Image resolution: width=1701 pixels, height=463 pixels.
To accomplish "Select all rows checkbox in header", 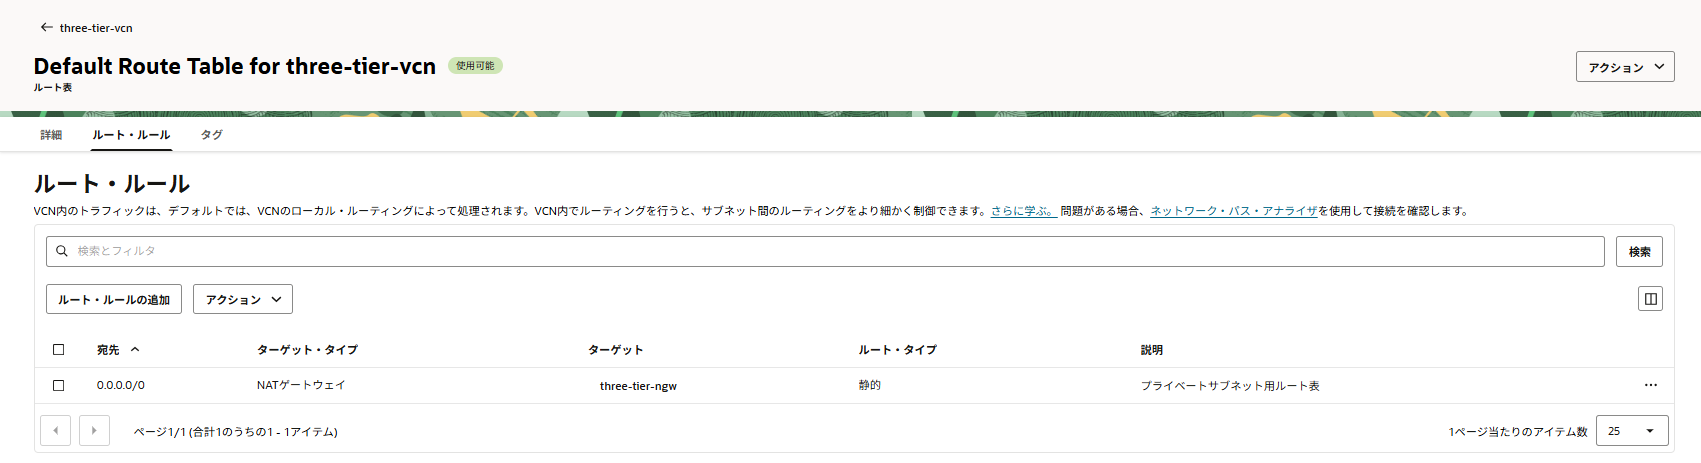I will (x=58, y=349).
